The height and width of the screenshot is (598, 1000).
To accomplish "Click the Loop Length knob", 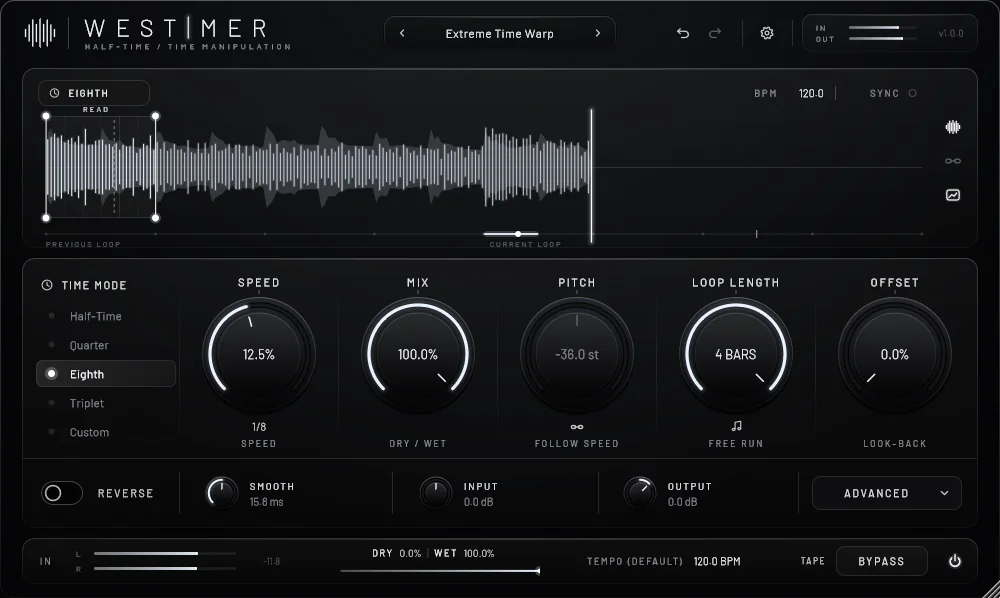I will (736, 354).
